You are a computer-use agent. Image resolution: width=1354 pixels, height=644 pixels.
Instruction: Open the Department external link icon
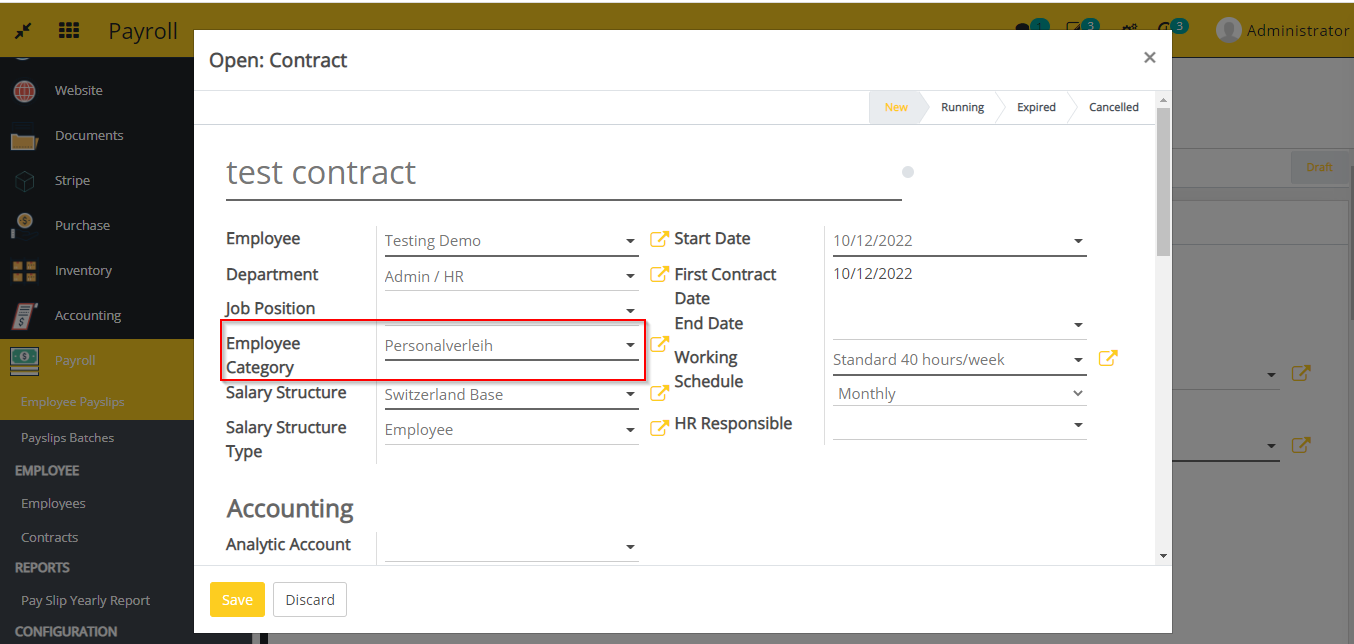pyautogui.click(x=659, y=275)
